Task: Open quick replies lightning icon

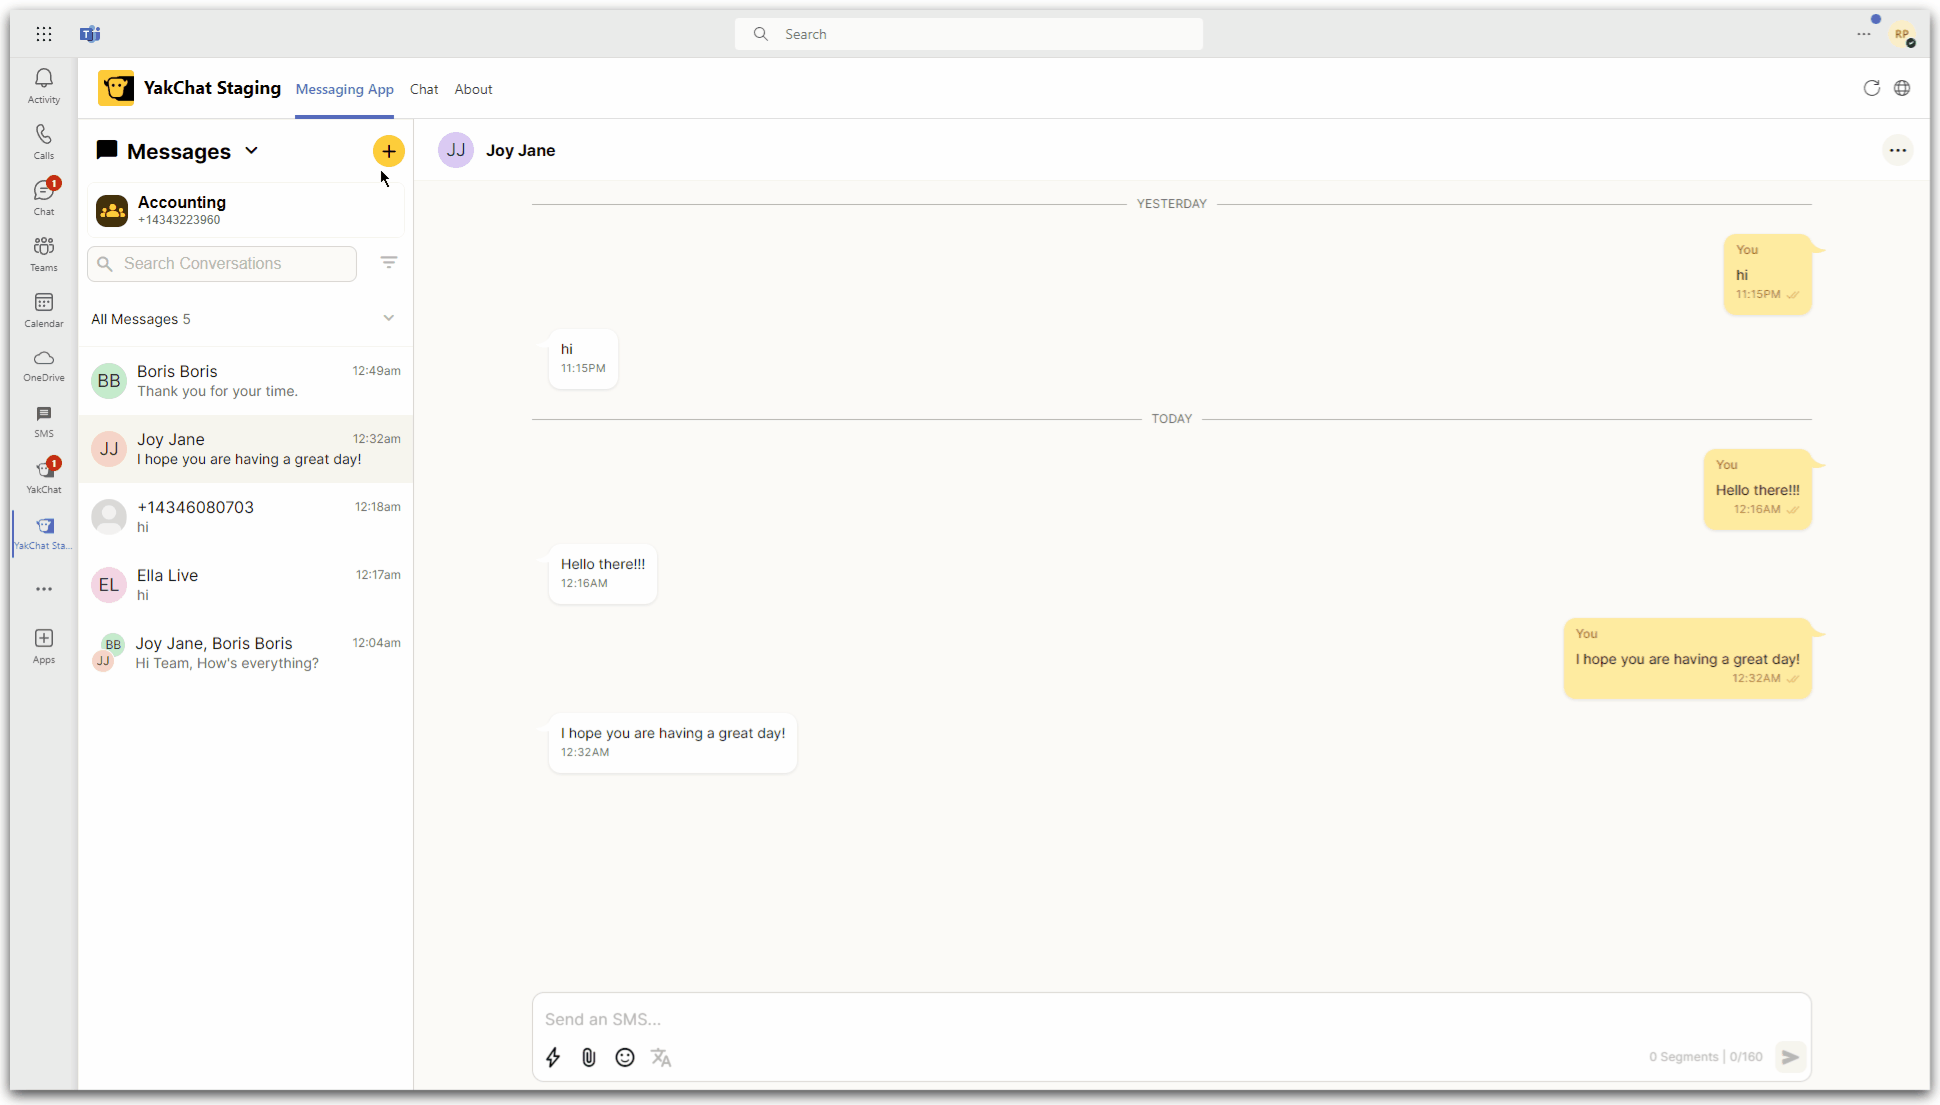Action: [553, 1057]
